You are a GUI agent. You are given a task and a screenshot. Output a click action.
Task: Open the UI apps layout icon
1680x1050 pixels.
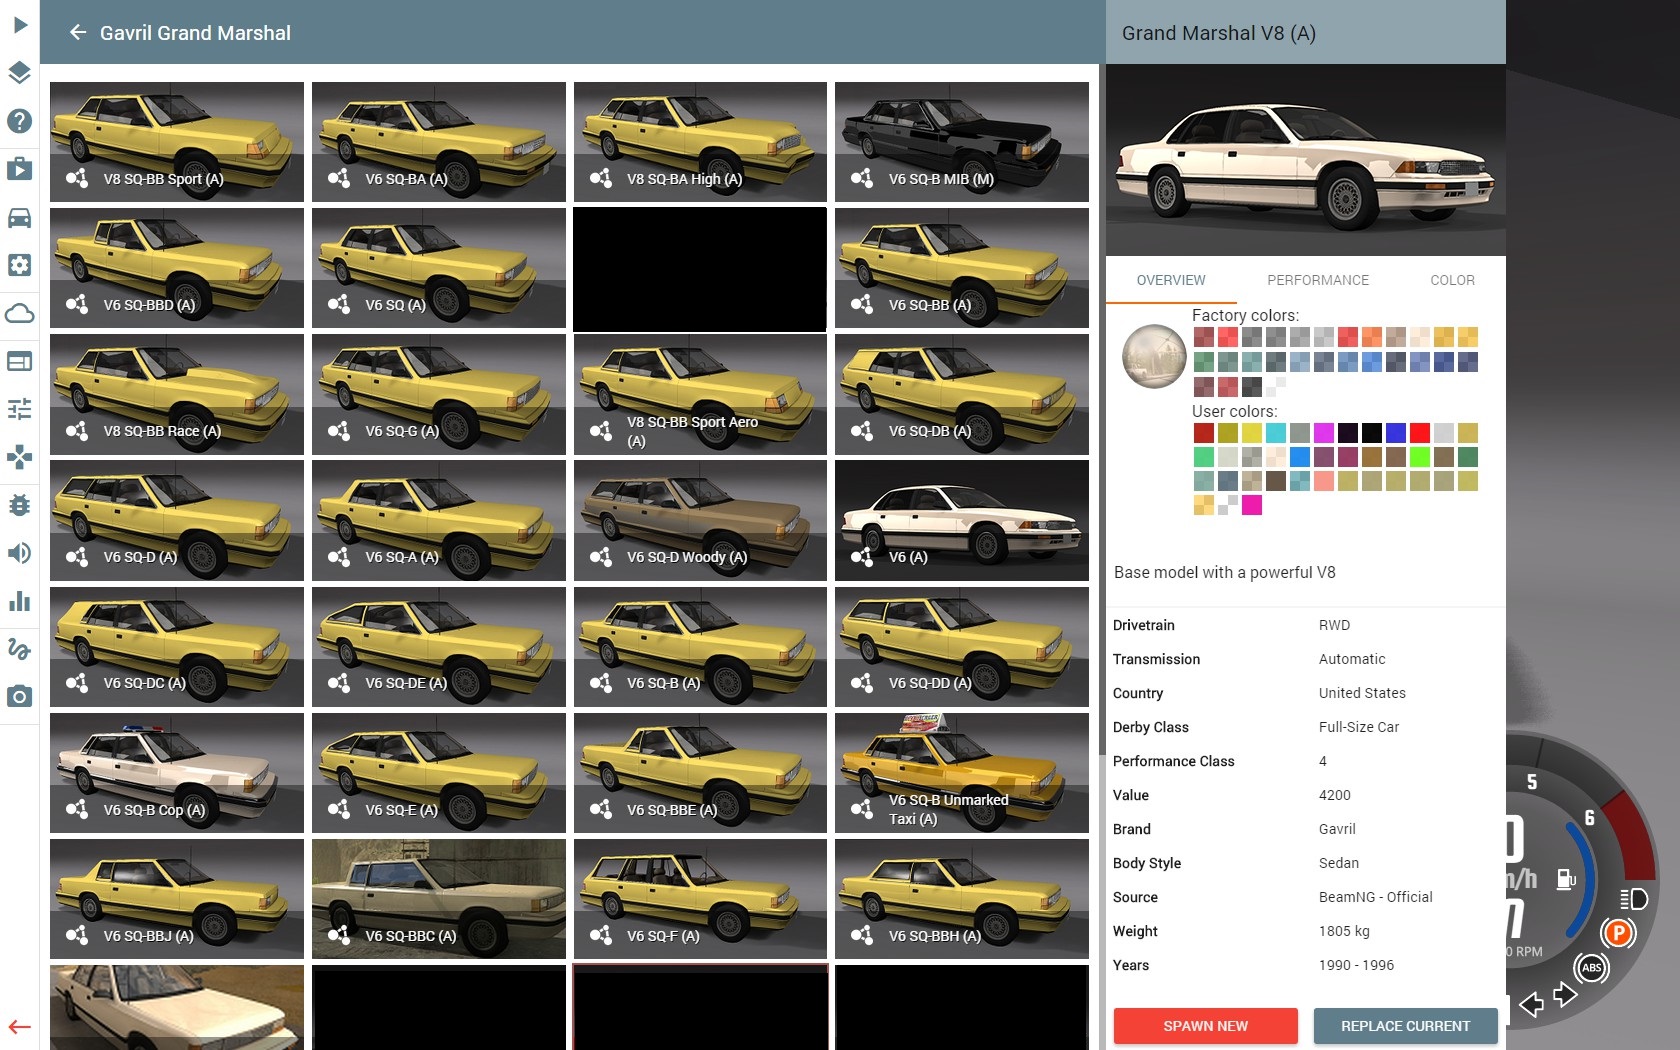(19, 361)
